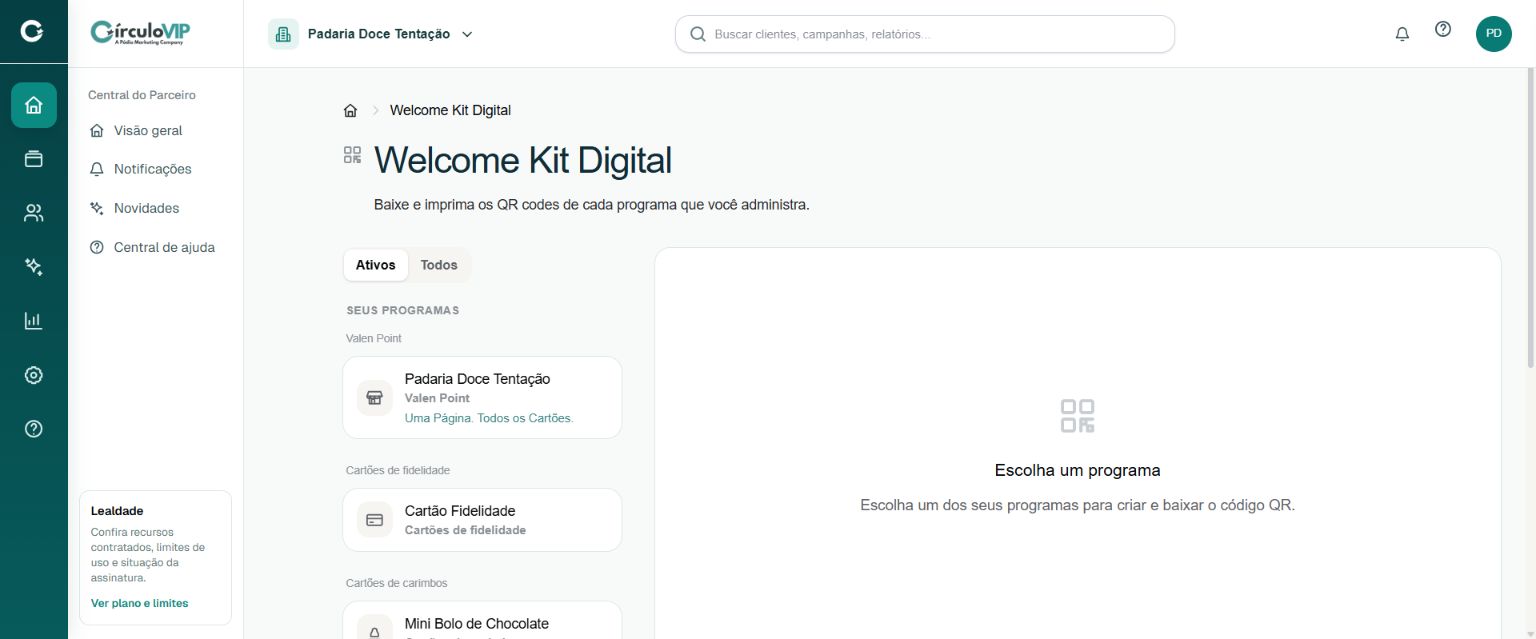The height and width of the screenshot is (639, 1536).
Task: Click the card icon on Cartão Fidelidade
Action: point(375,520)
